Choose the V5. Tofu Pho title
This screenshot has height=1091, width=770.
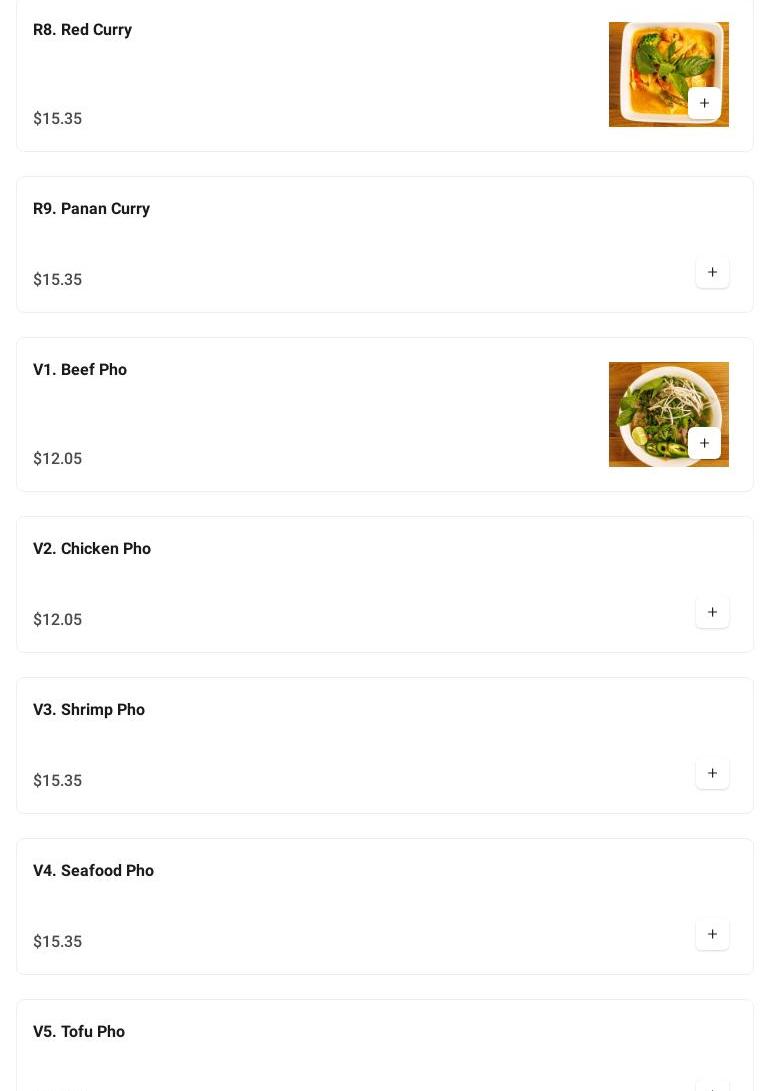pos(79,1032)
